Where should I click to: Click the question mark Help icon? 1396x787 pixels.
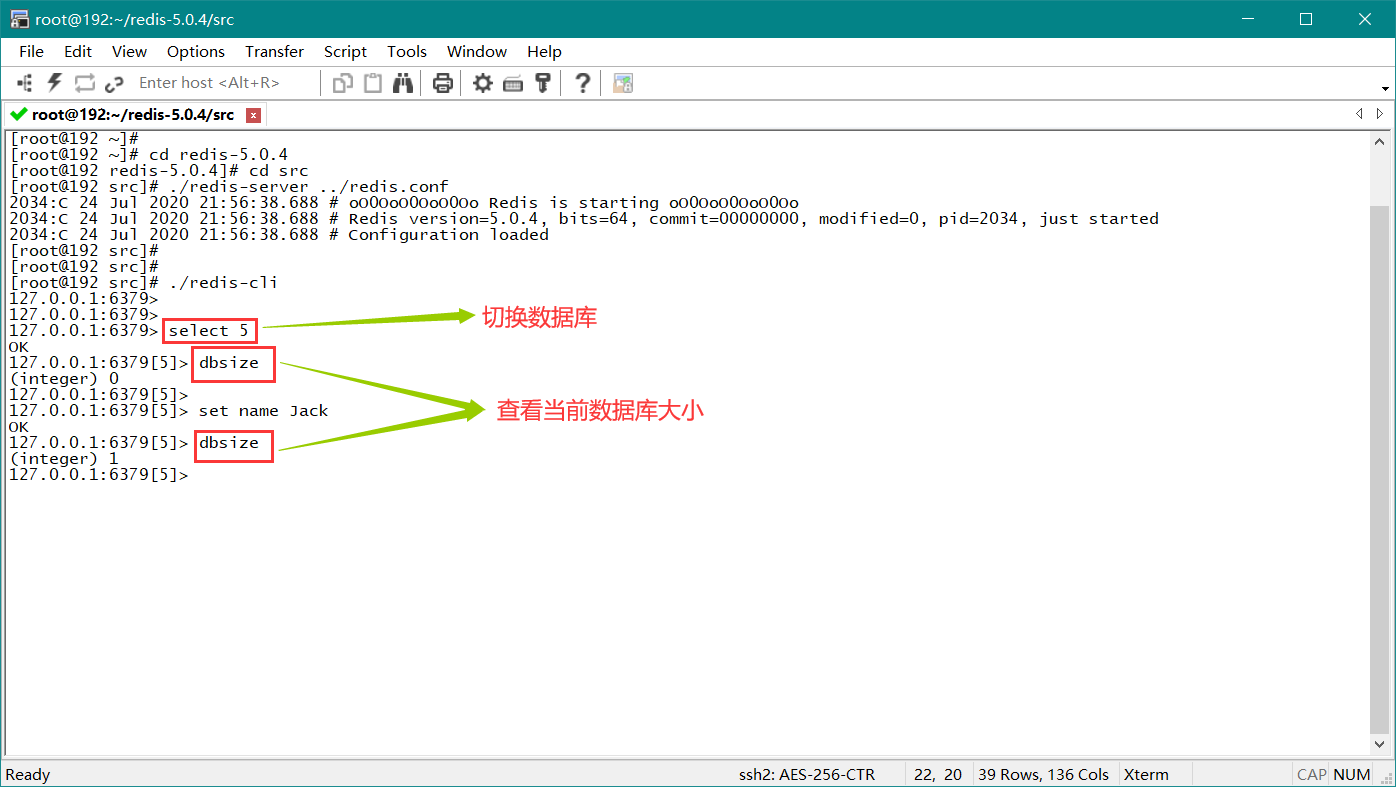point(583,83)
